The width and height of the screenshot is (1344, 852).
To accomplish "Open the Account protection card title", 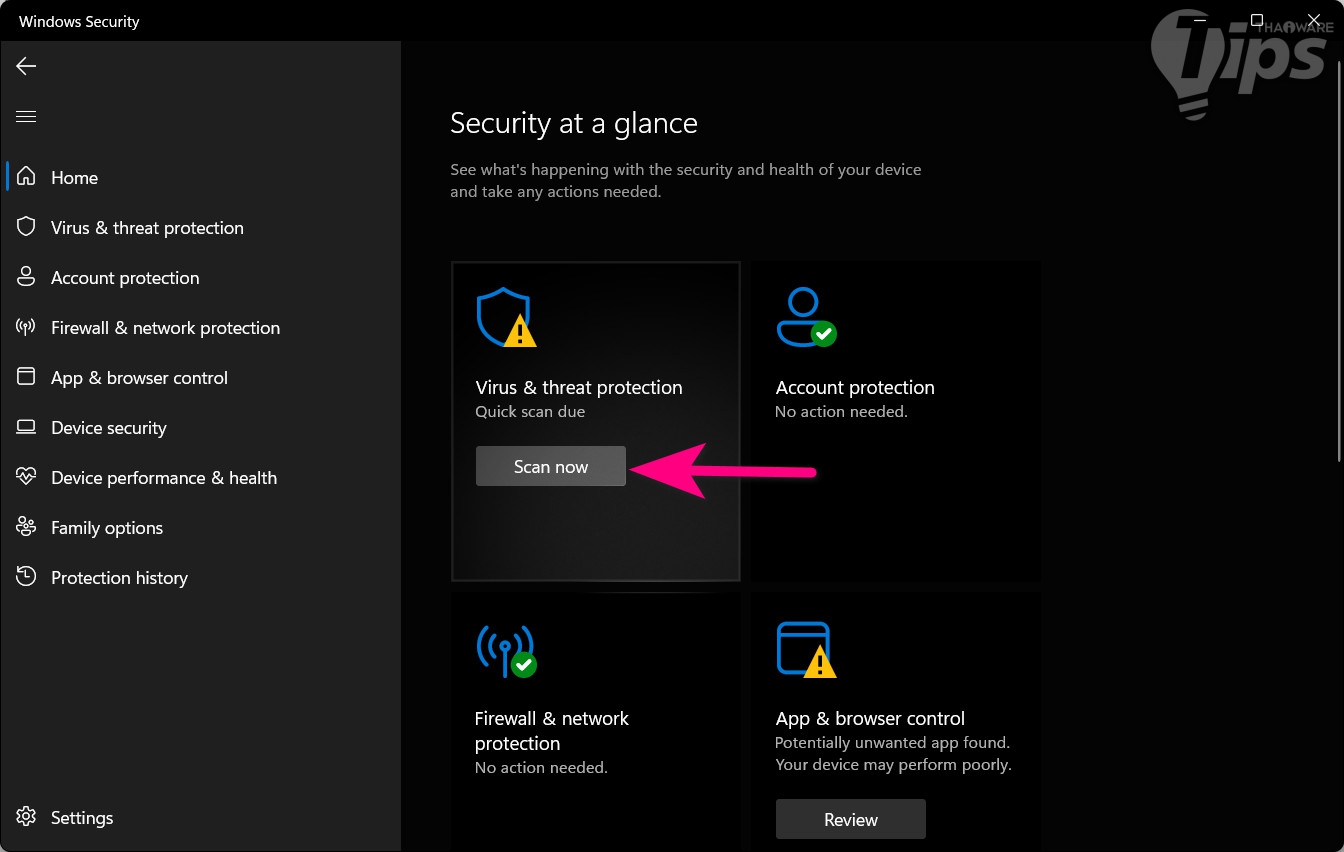I will pyautogui.click(x=855, y=387).
